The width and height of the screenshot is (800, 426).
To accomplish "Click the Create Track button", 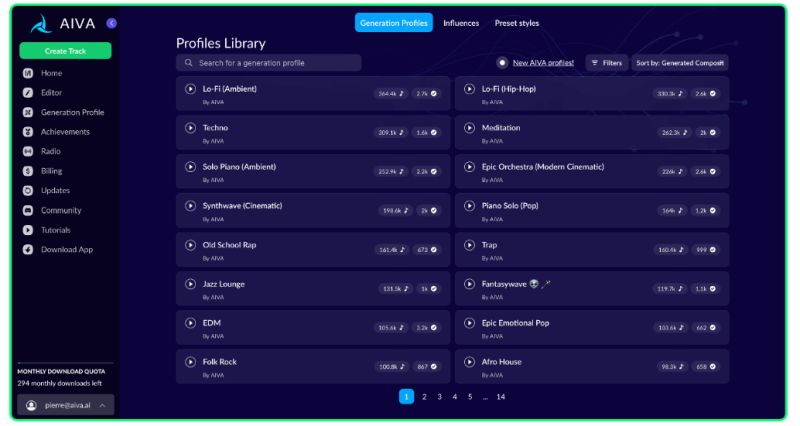I will (64, 51).
